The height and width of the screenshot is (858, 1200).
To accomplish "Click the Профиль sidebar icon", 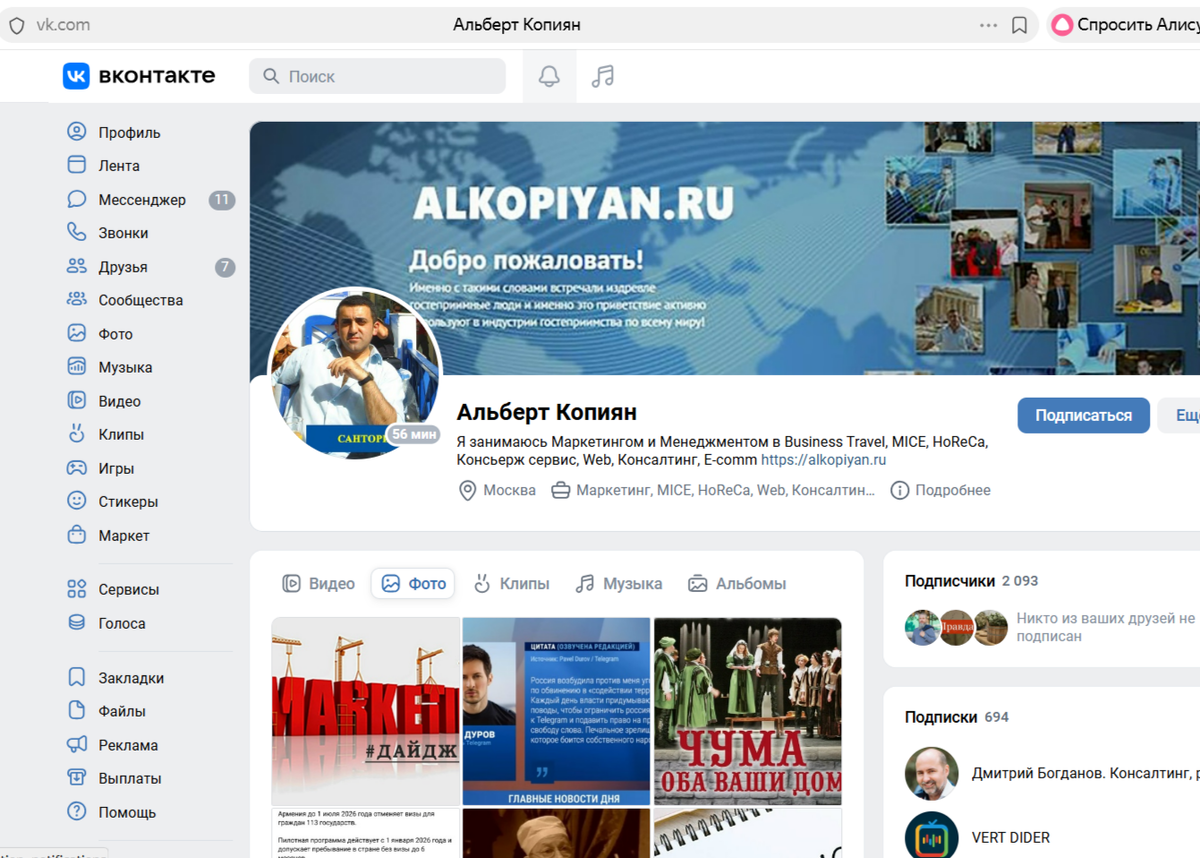I will [77, 132].
